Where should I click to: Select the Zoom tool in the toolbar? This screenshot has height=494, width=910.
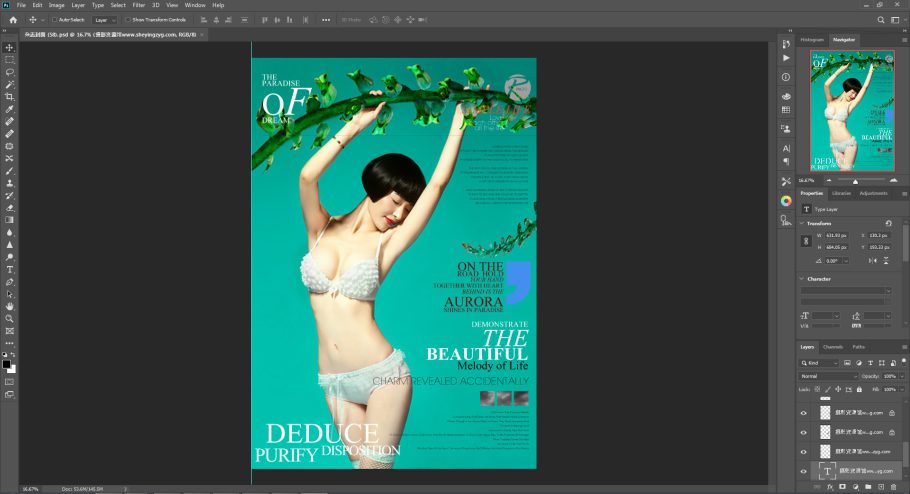coord(9,319)
